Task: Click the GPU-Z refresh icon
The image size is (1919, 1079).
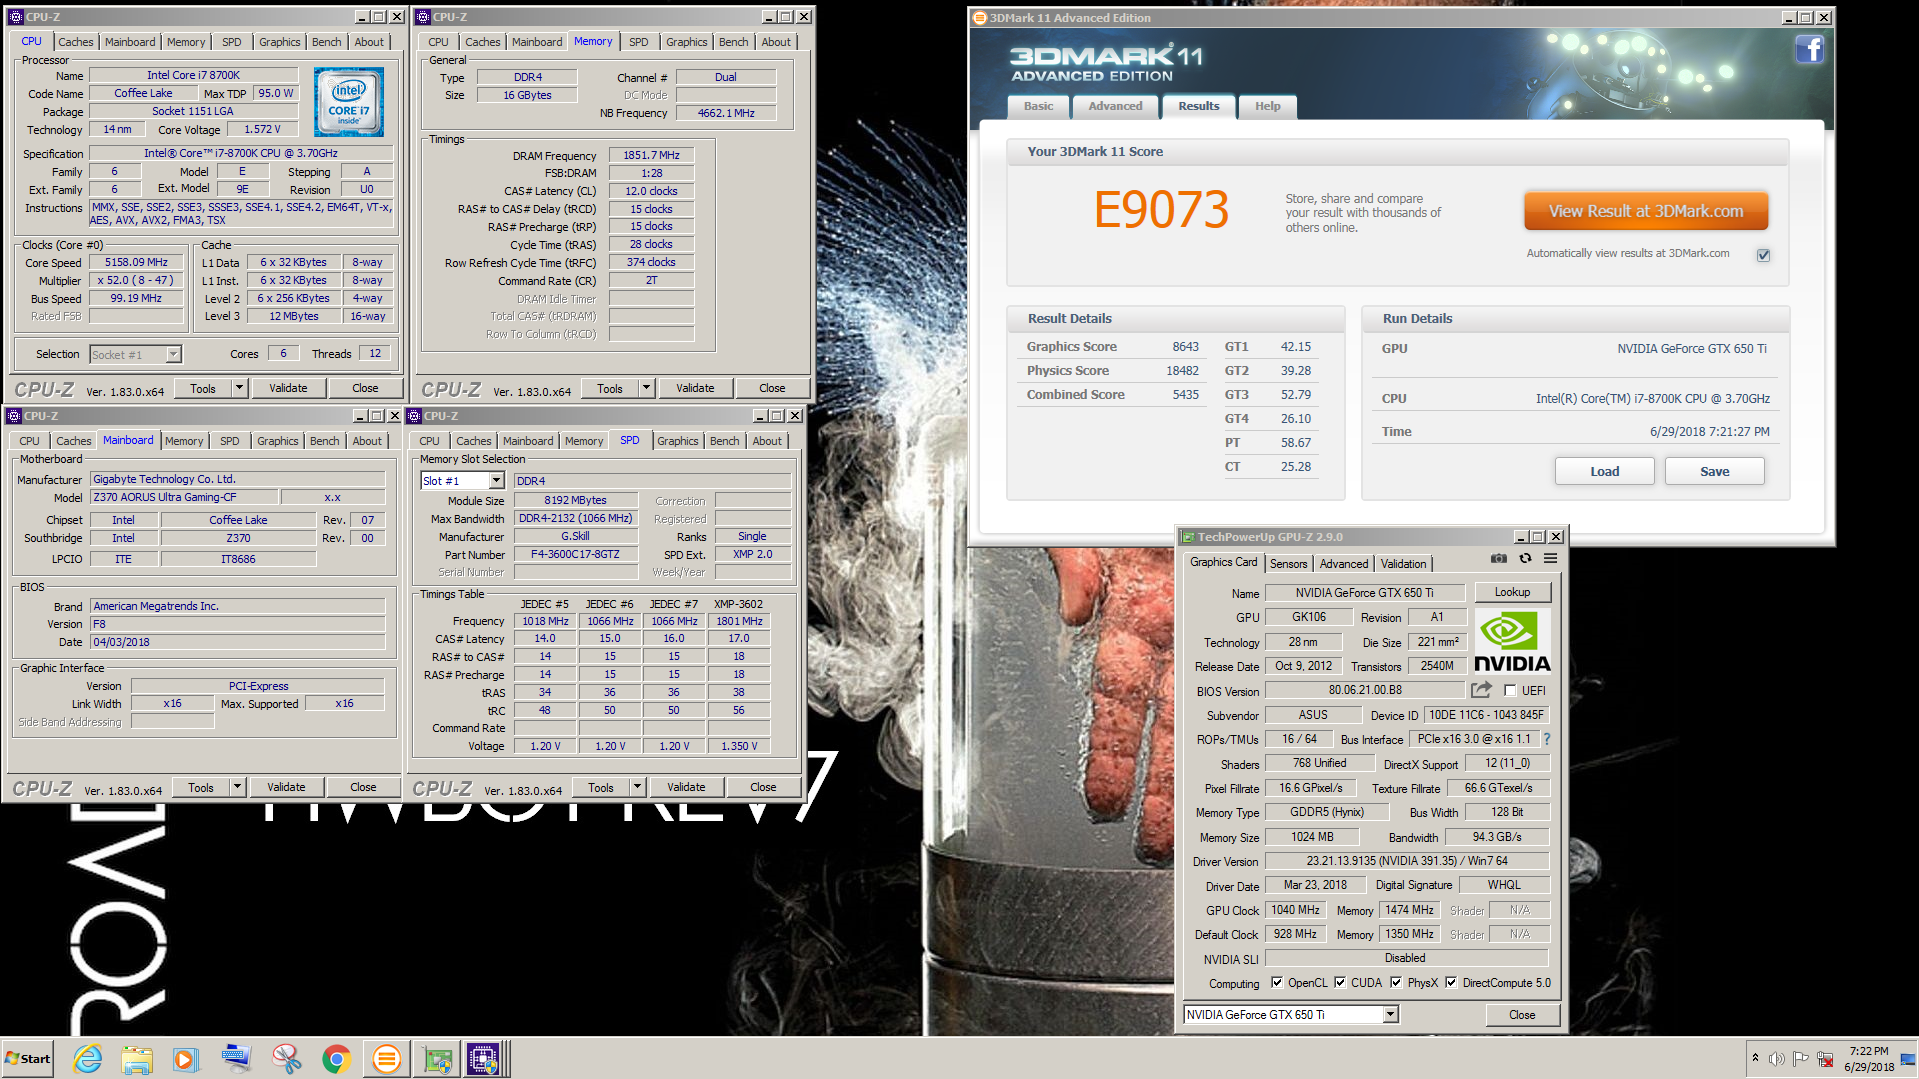Action: pos(1525,559)
